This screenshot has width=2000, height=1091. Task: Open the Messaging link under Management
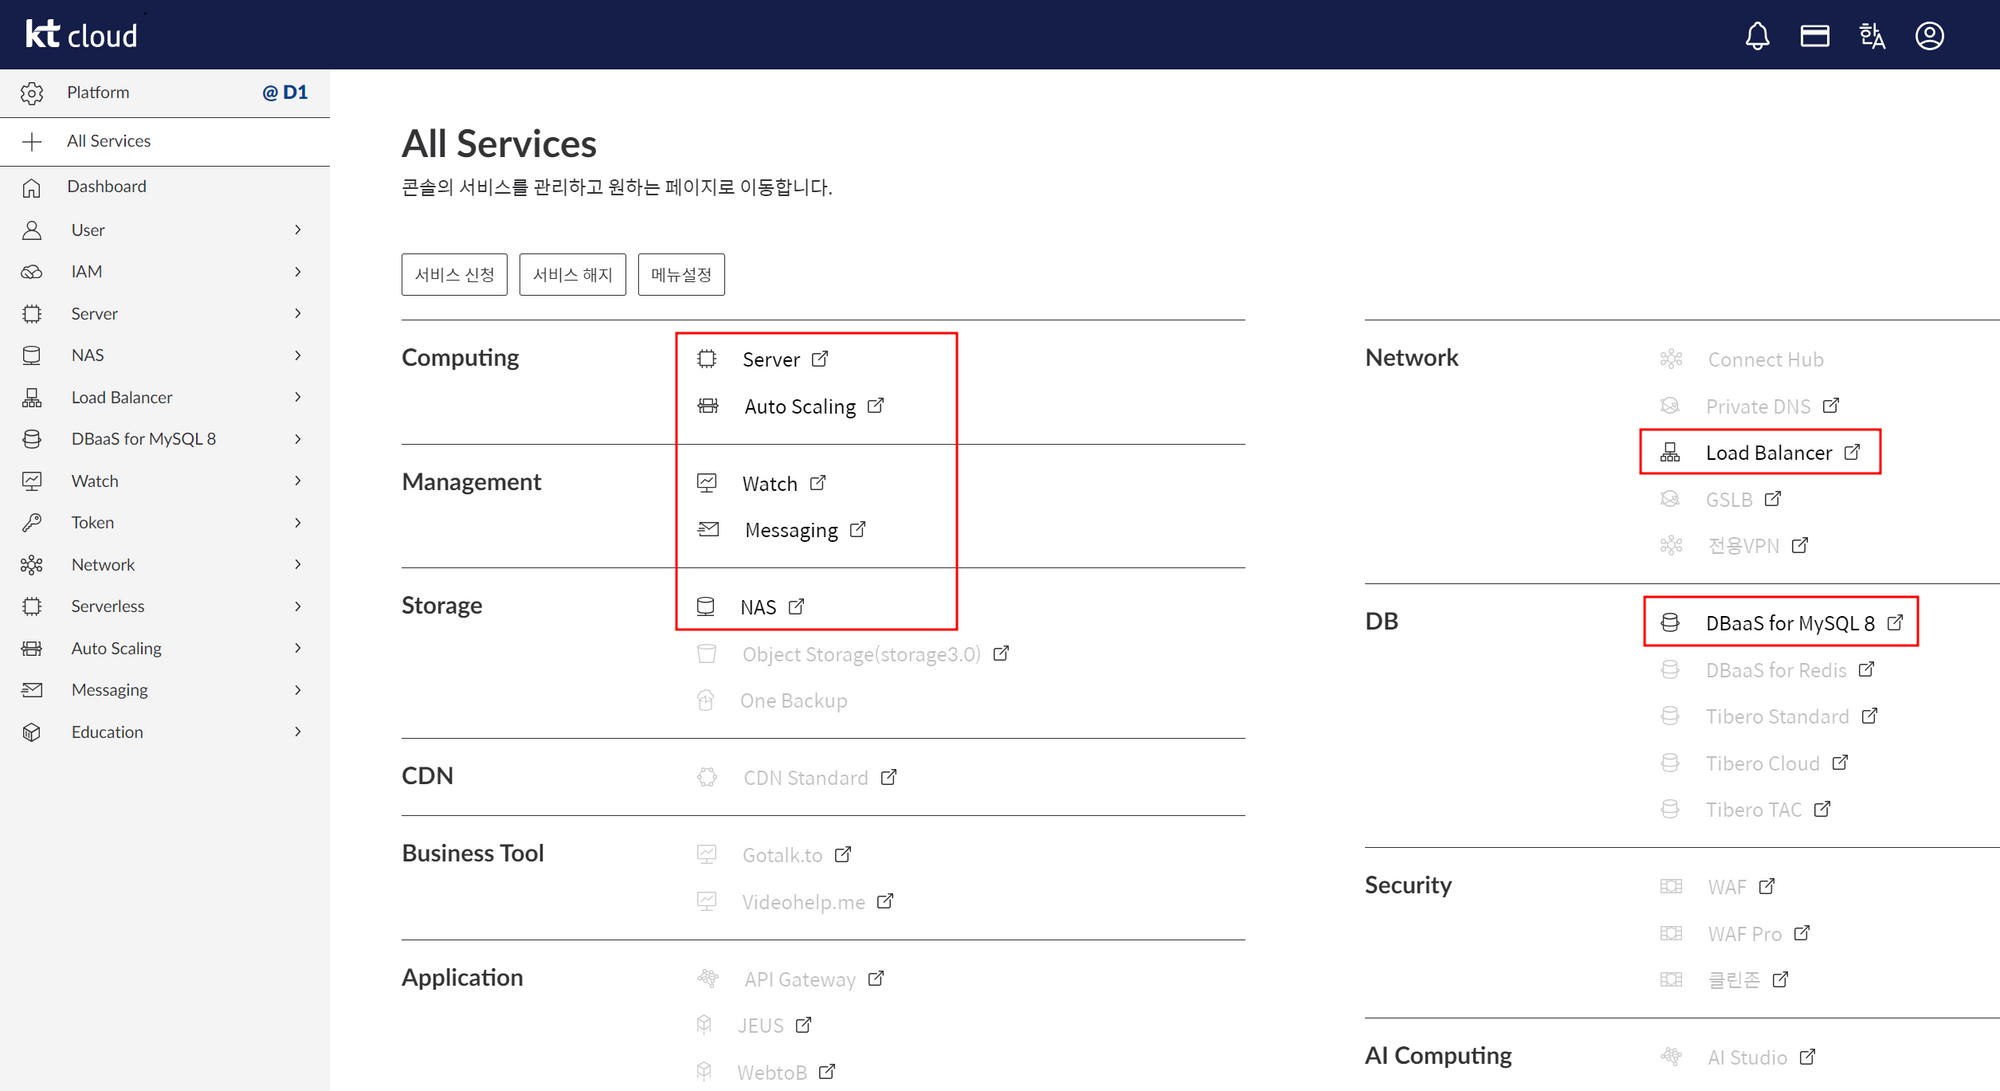click(x=791, y=529)
